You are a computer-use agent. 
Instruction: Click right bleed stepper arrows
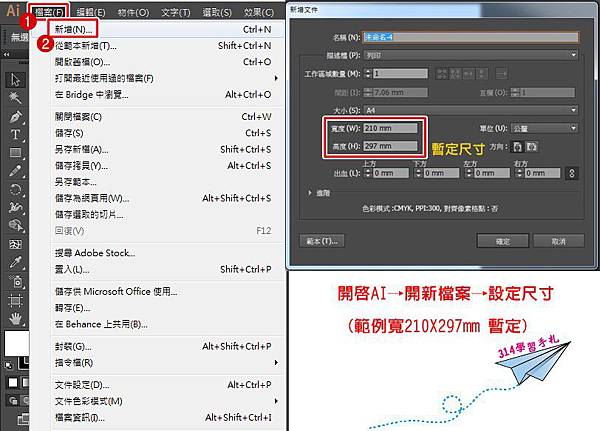point(519,173)
